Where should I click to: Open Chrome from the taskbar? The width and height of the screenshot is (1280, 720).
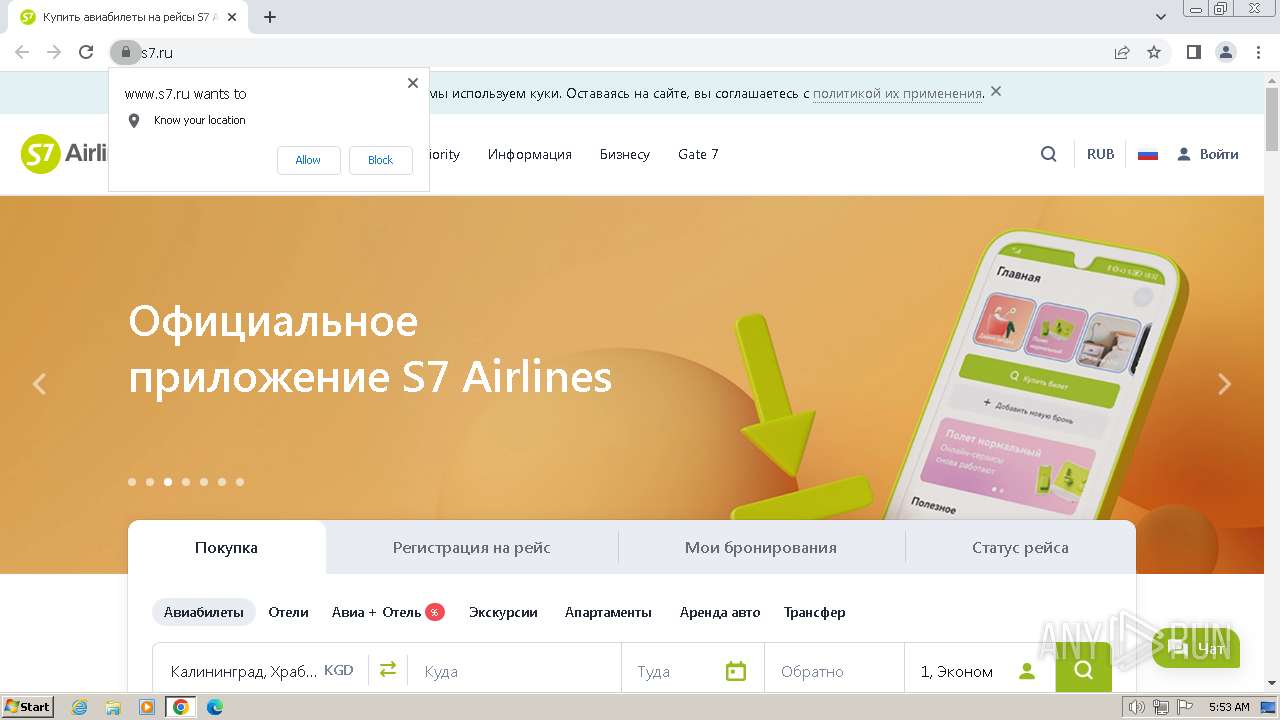coord(181,707)
